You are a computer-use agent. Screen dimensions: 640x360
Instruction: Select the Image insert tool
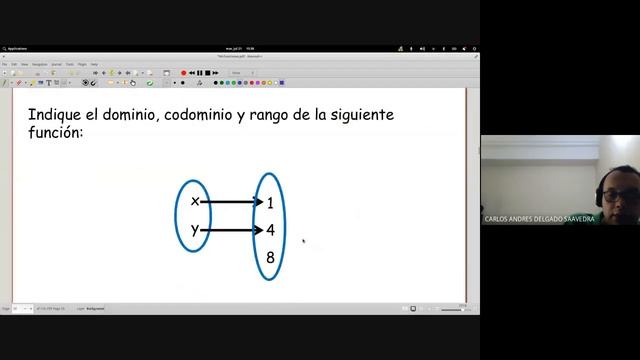point(40,83)
